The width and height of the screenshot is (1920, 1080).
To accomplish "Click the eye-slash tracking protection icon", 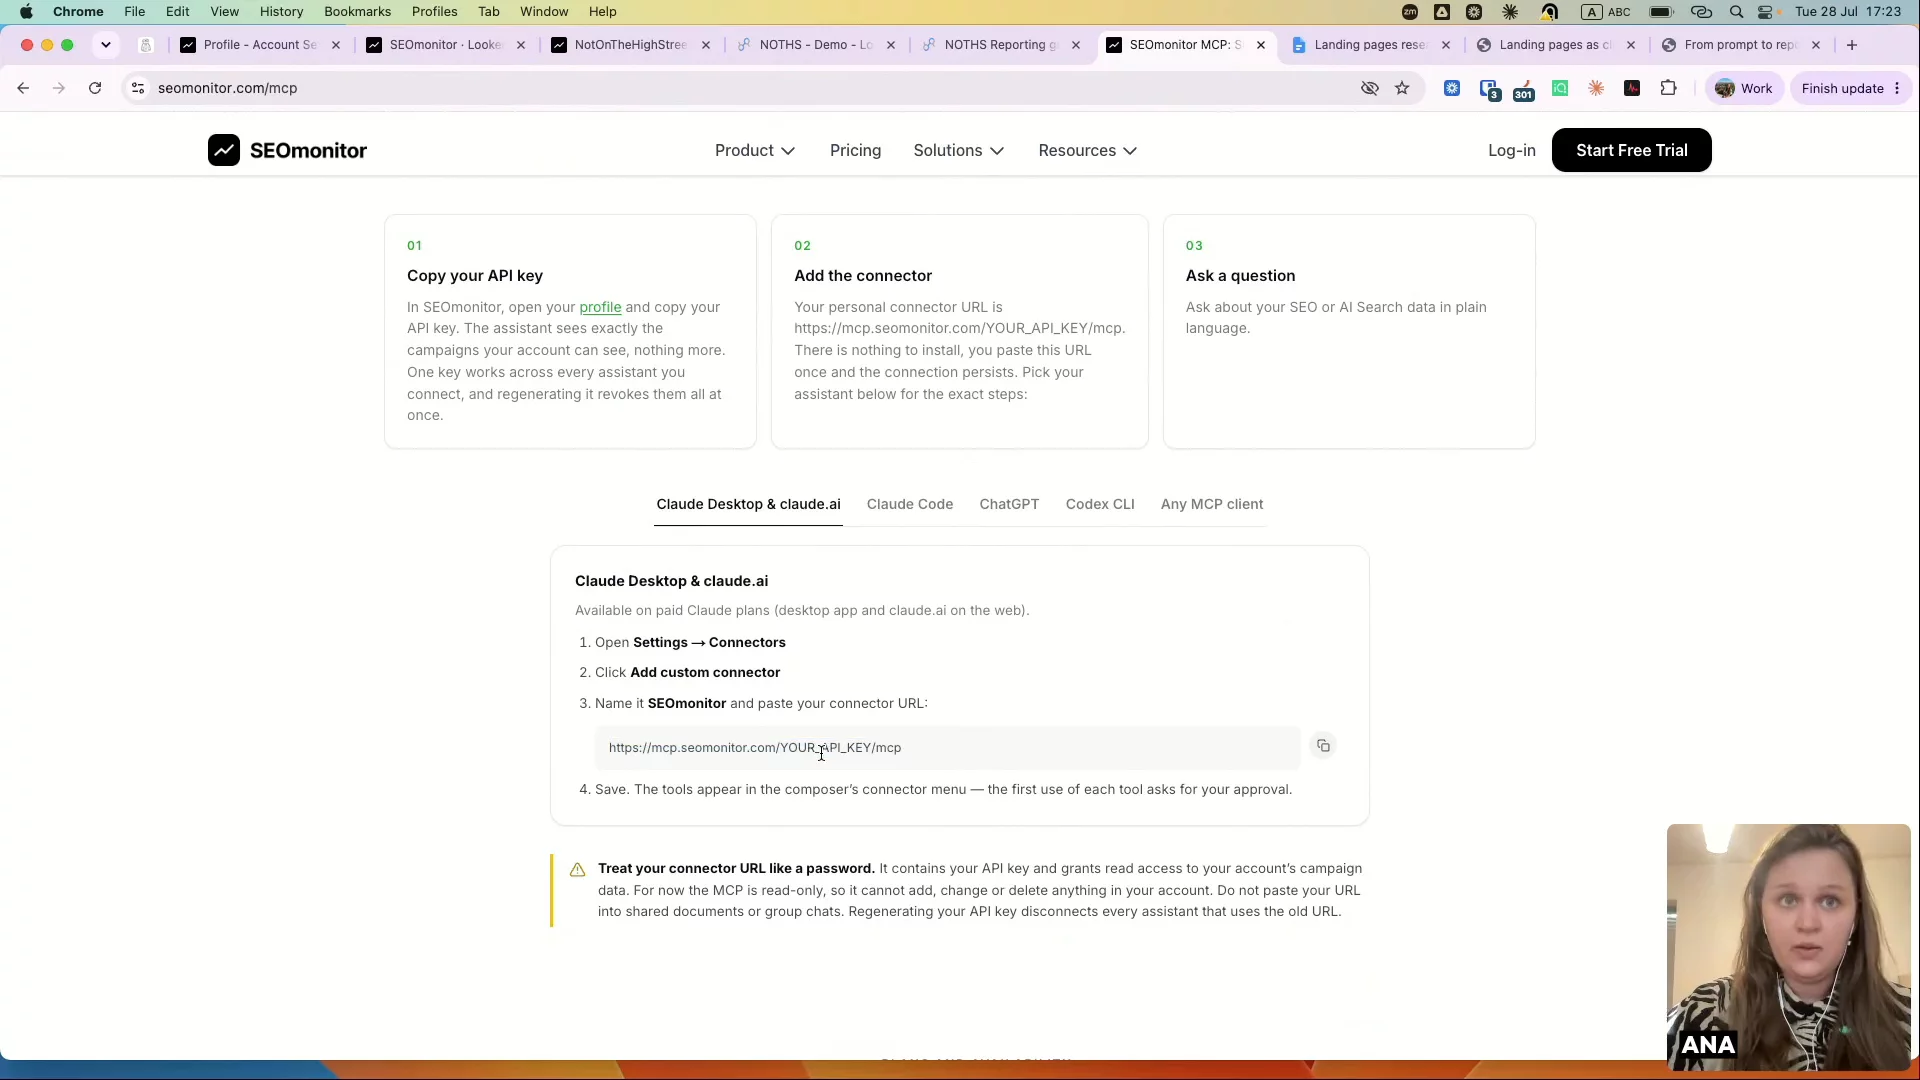I will pyautogui.click(x=1370, y=88).
